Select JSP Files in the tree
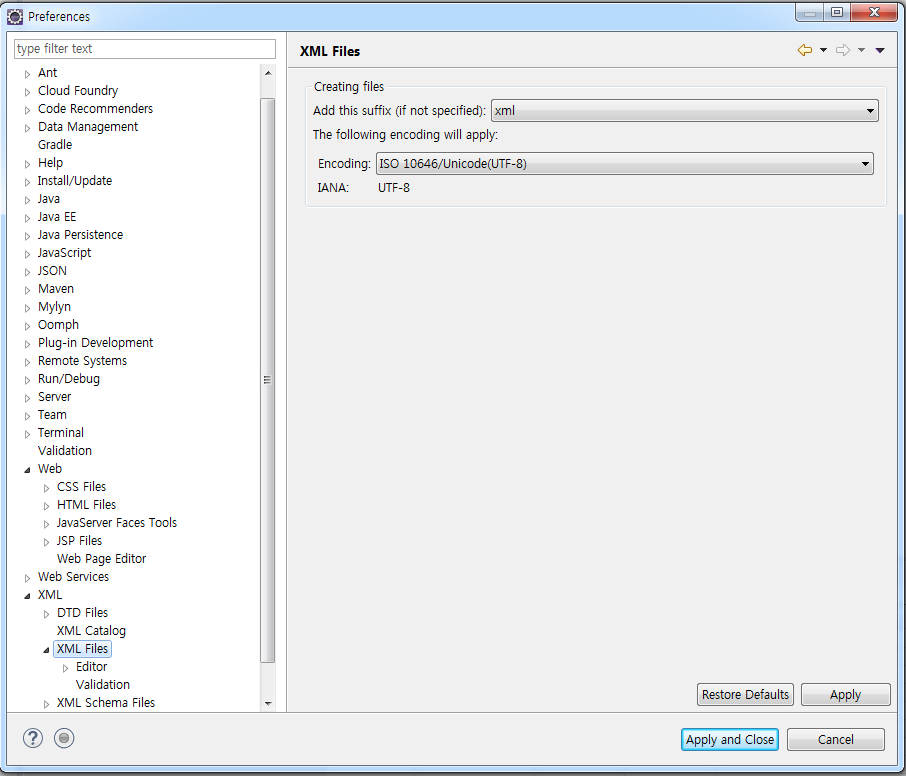This screenshot has width=906, height=776. point(79,540)
